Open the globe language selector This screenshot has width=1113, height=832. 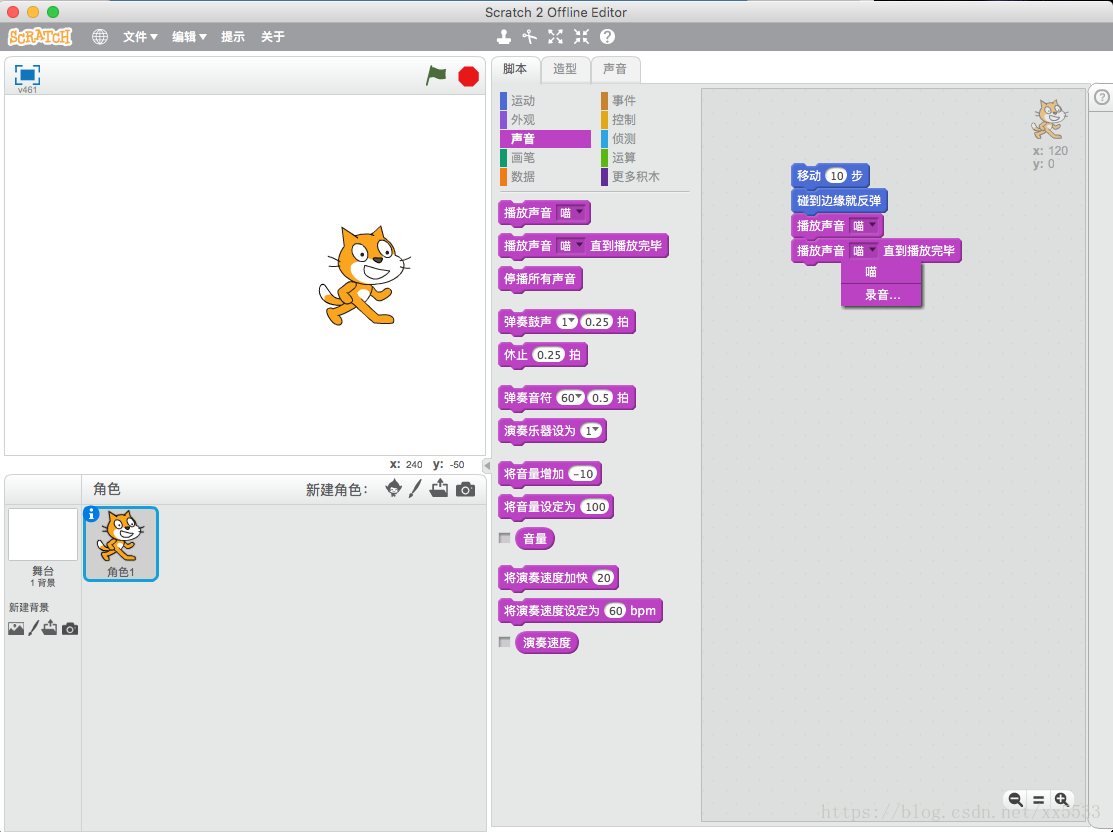[100, 37]
